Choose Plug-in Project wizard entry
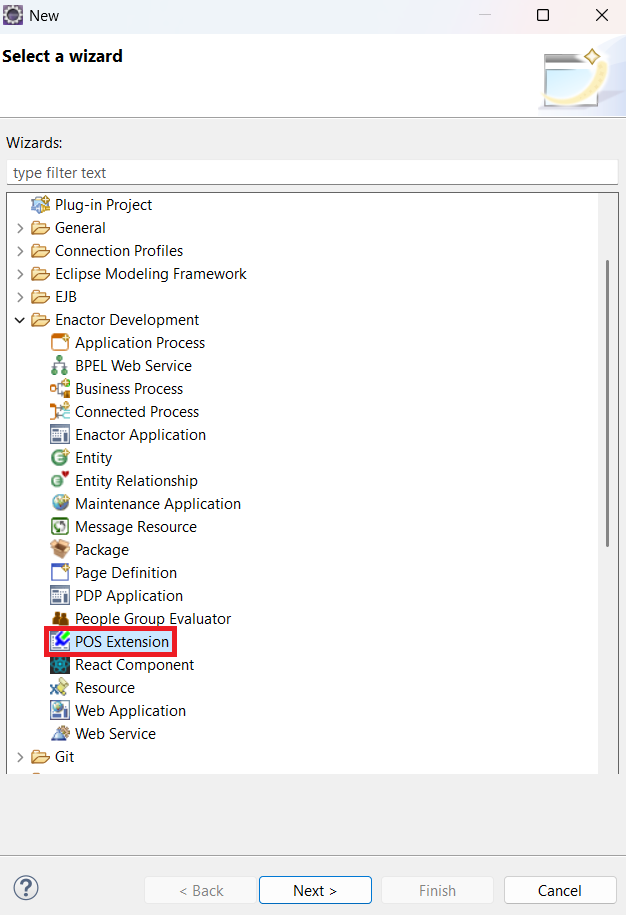The image size is (626, 915). (103, 205)
